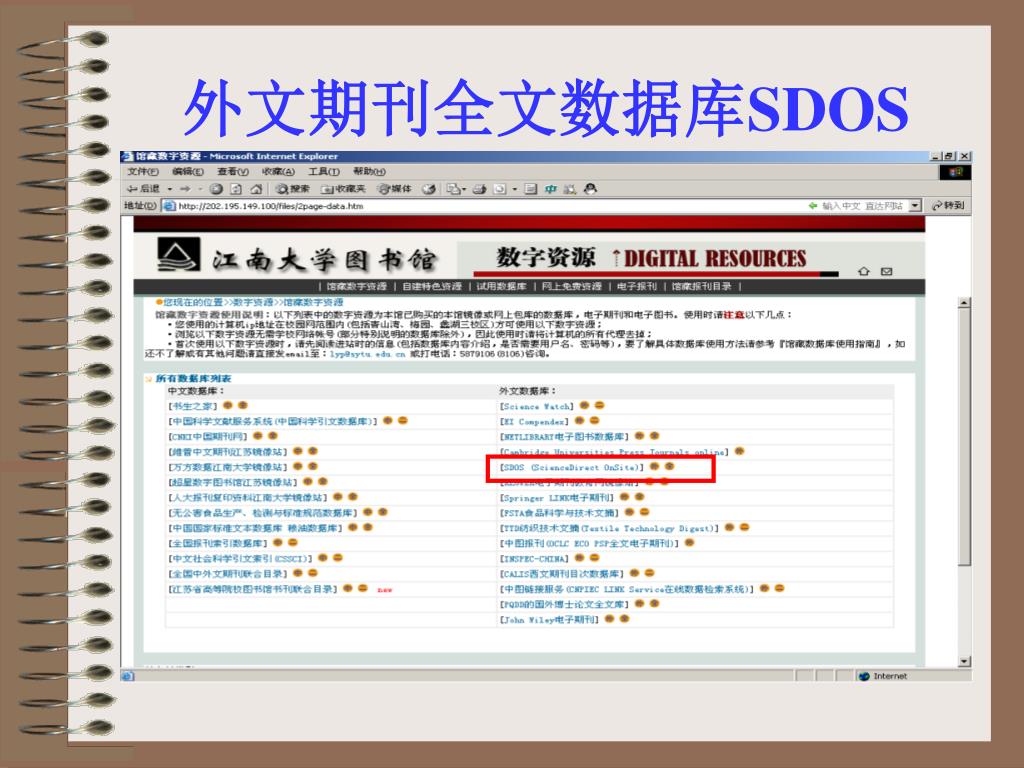
Task: Click the vertical scrollbar down arrow
Action: 964,661
